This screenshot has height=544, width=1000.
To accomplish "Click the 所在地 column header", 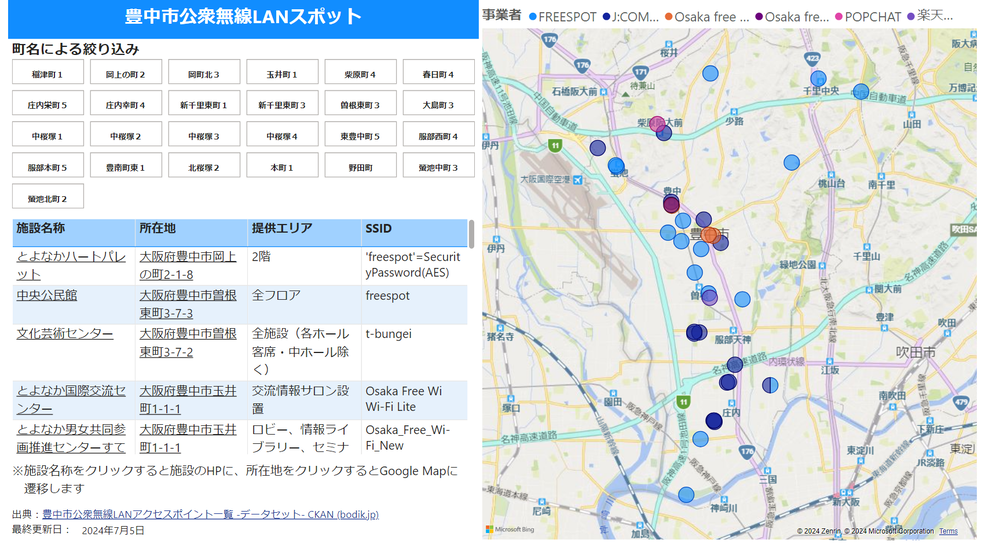I will (x=191, y=232).
